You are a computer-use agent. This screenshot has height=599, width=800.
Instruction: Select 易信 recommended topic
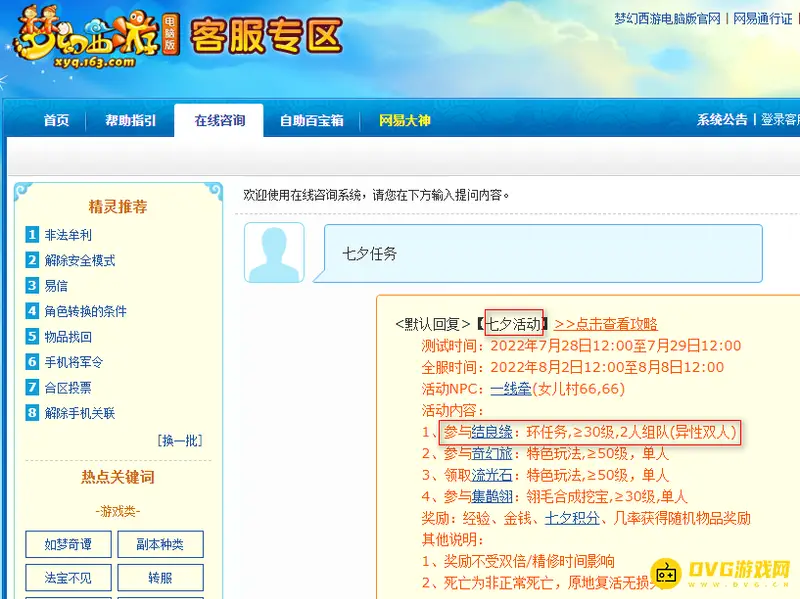(x=56, y=286)
